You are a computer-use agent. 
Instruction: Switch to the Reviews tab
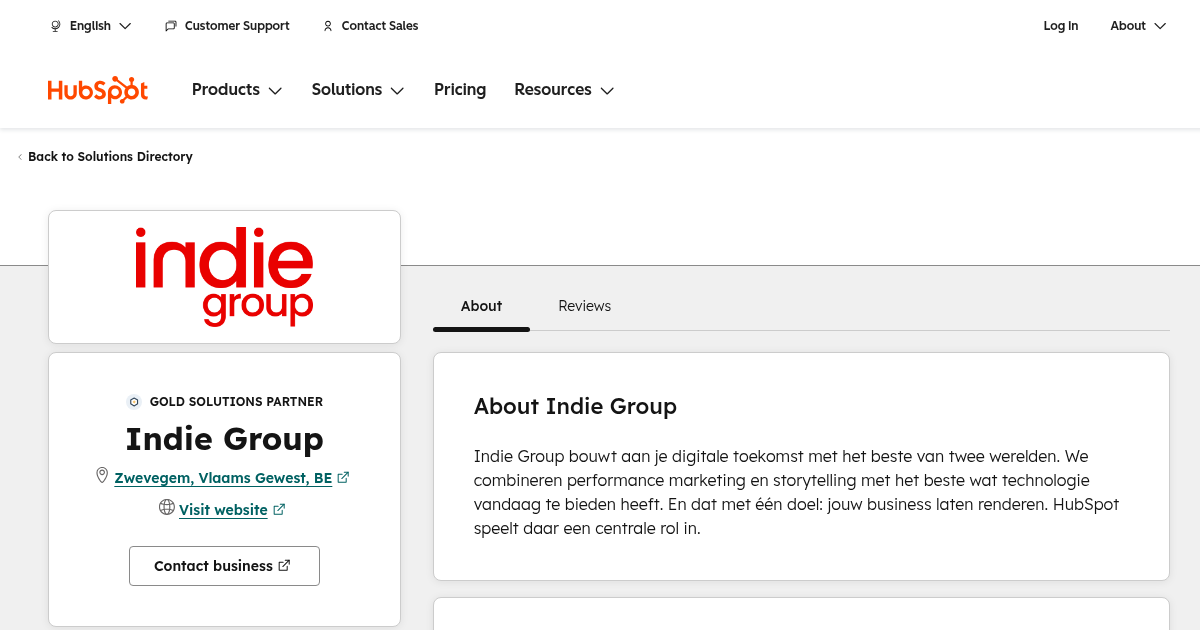point(584,306)
